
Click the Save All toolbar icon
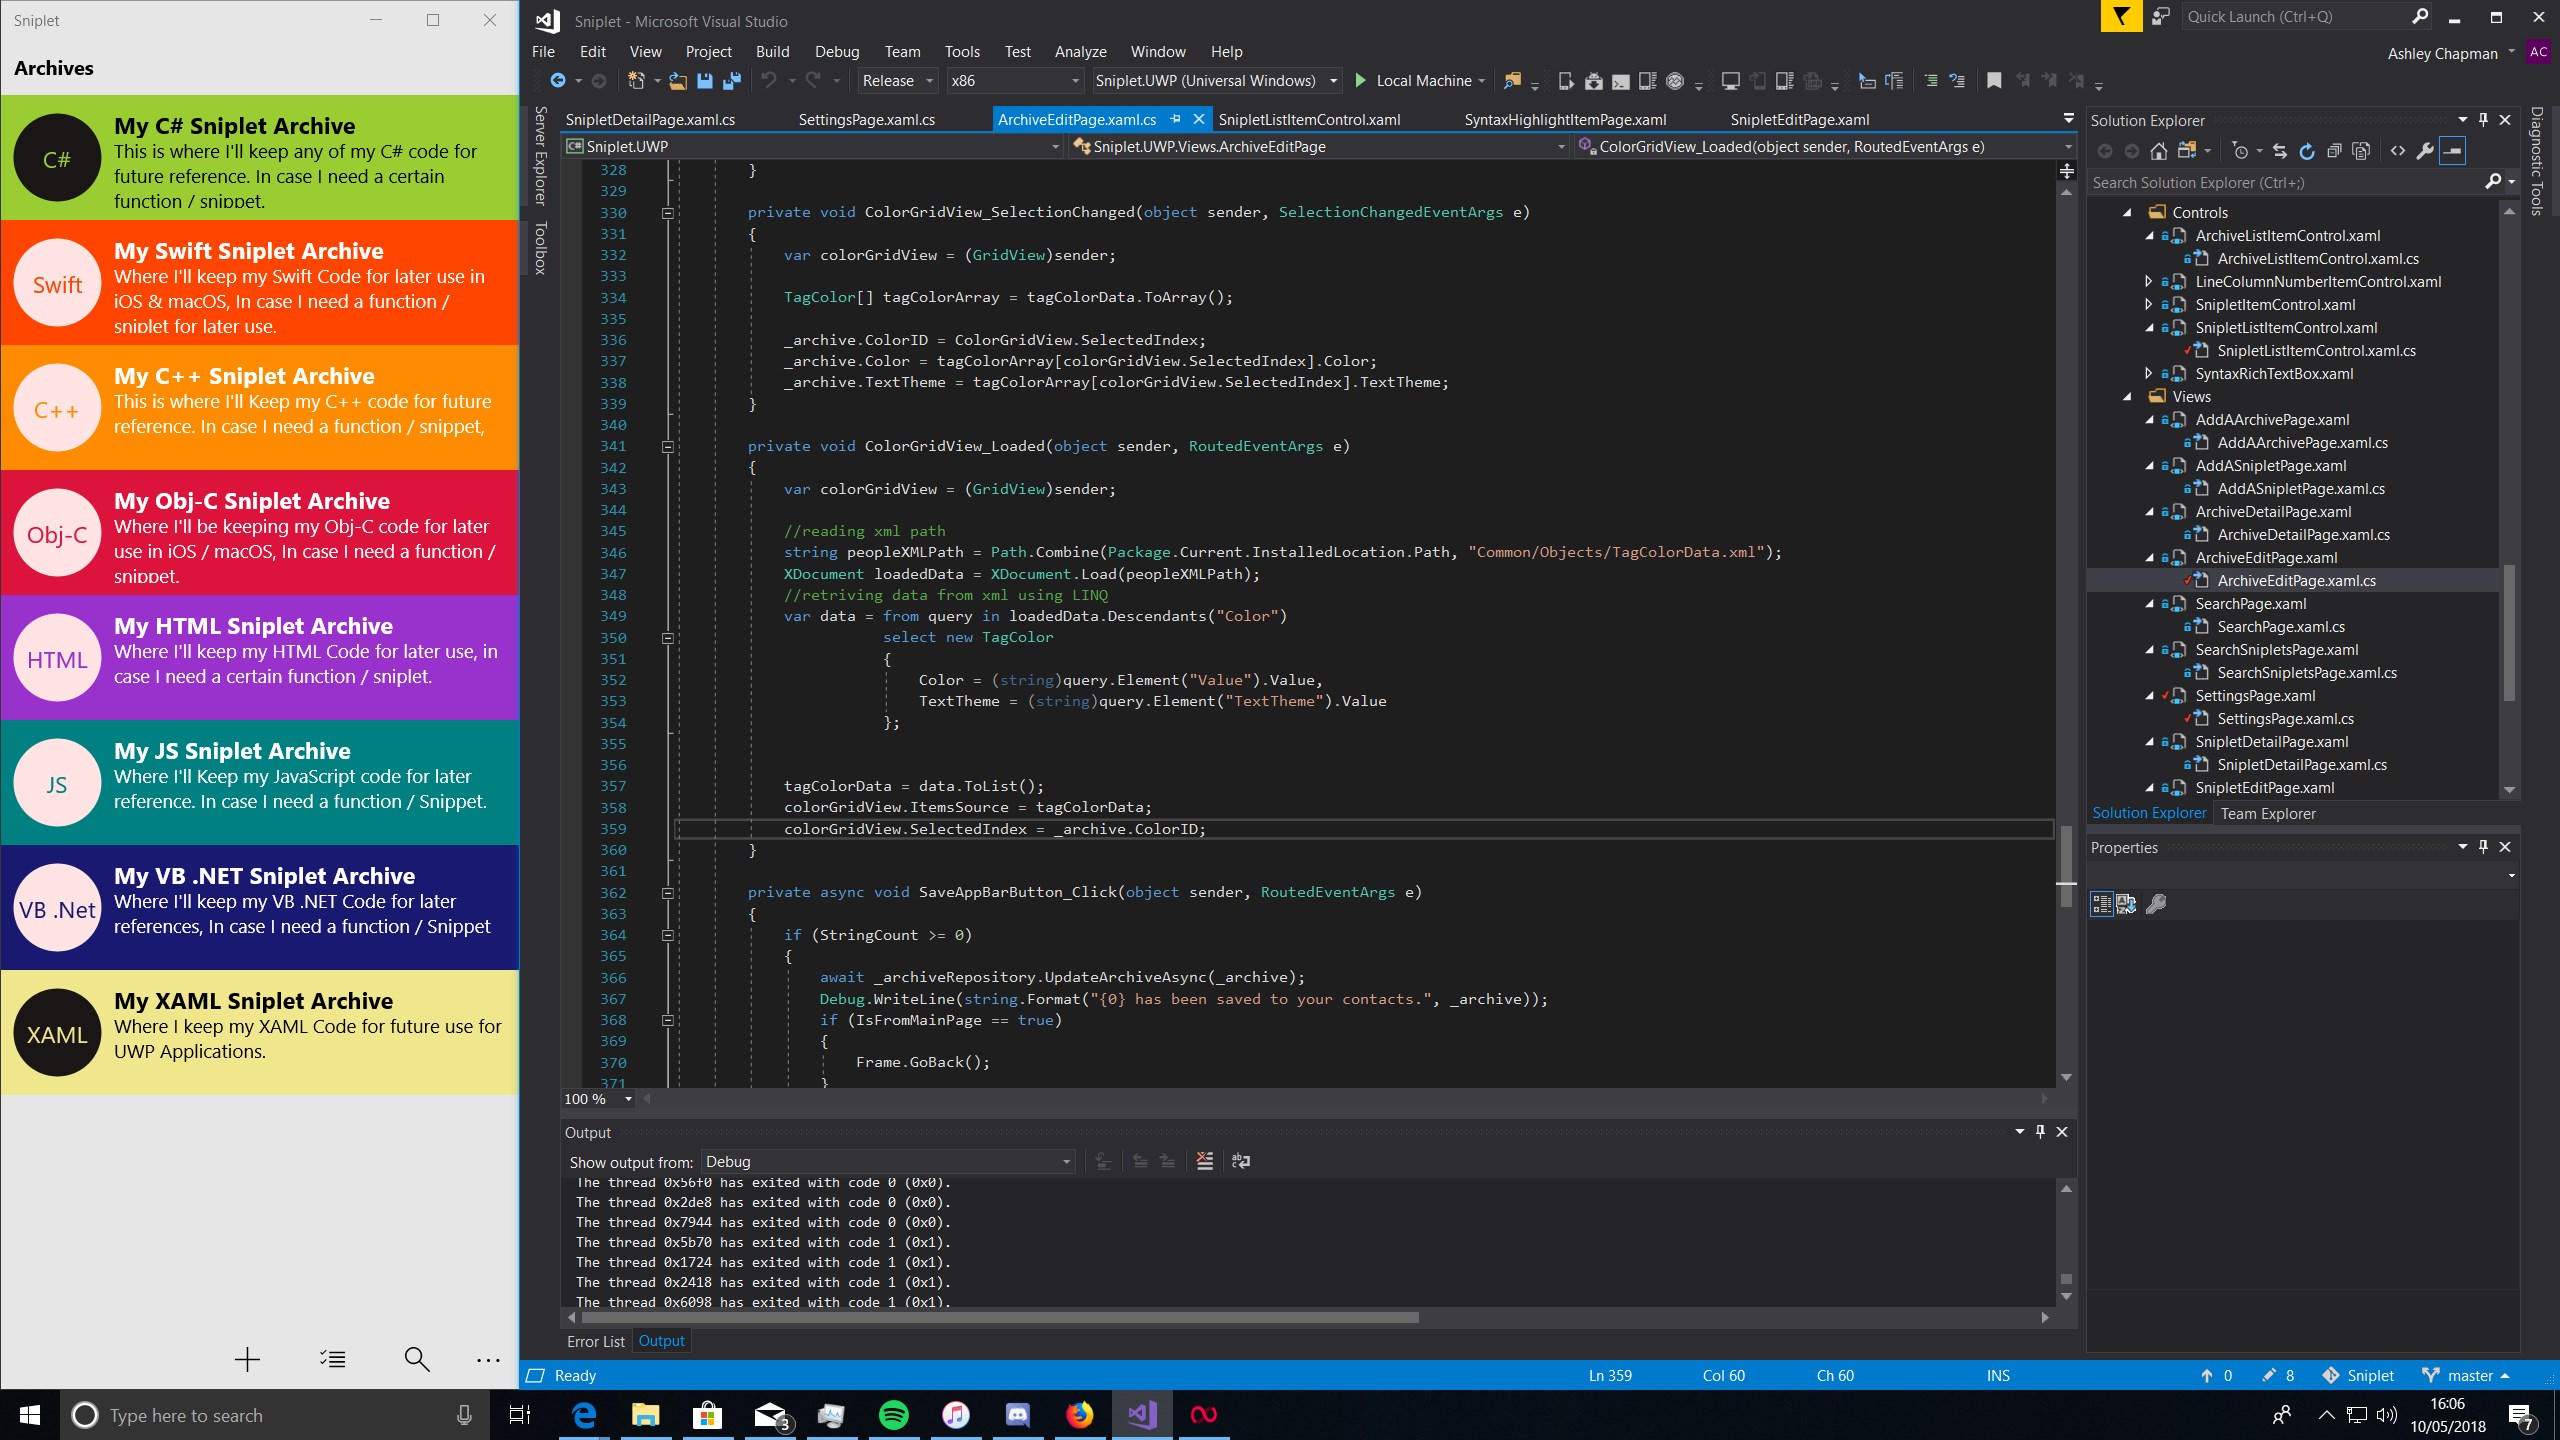(732, 81)
